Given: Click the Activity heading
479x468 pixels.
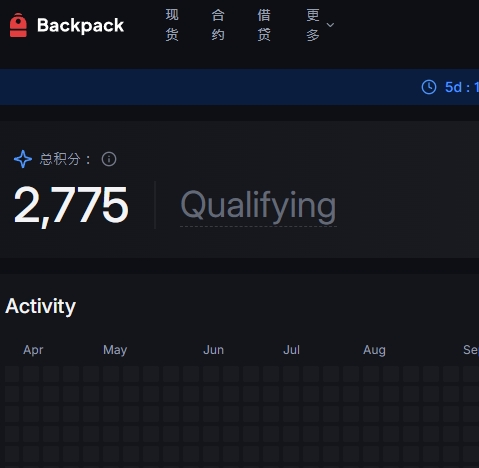Looking at the screenshot, I should point(41,306).
